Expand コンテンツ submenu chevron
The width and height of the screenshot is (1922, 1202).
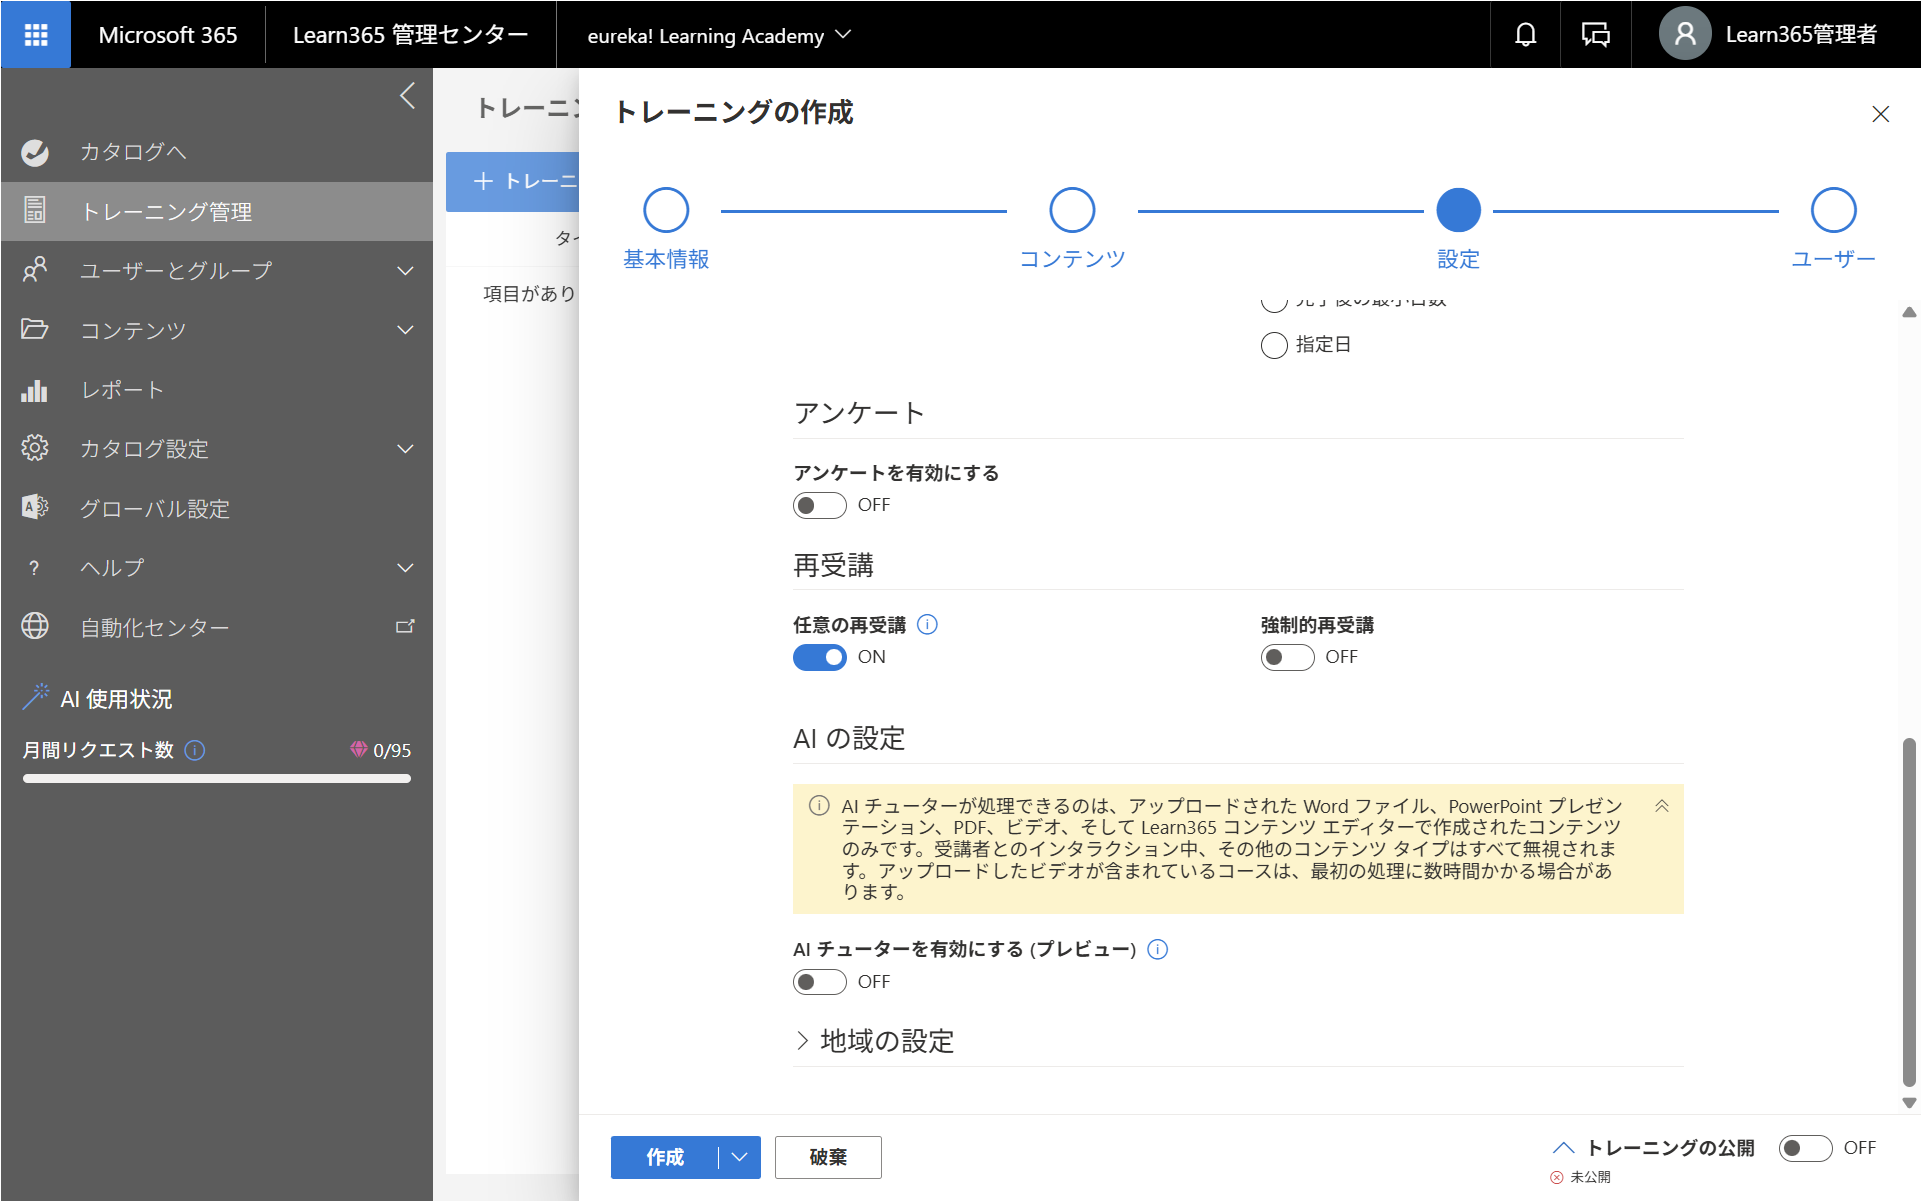[x=405, y=330]
